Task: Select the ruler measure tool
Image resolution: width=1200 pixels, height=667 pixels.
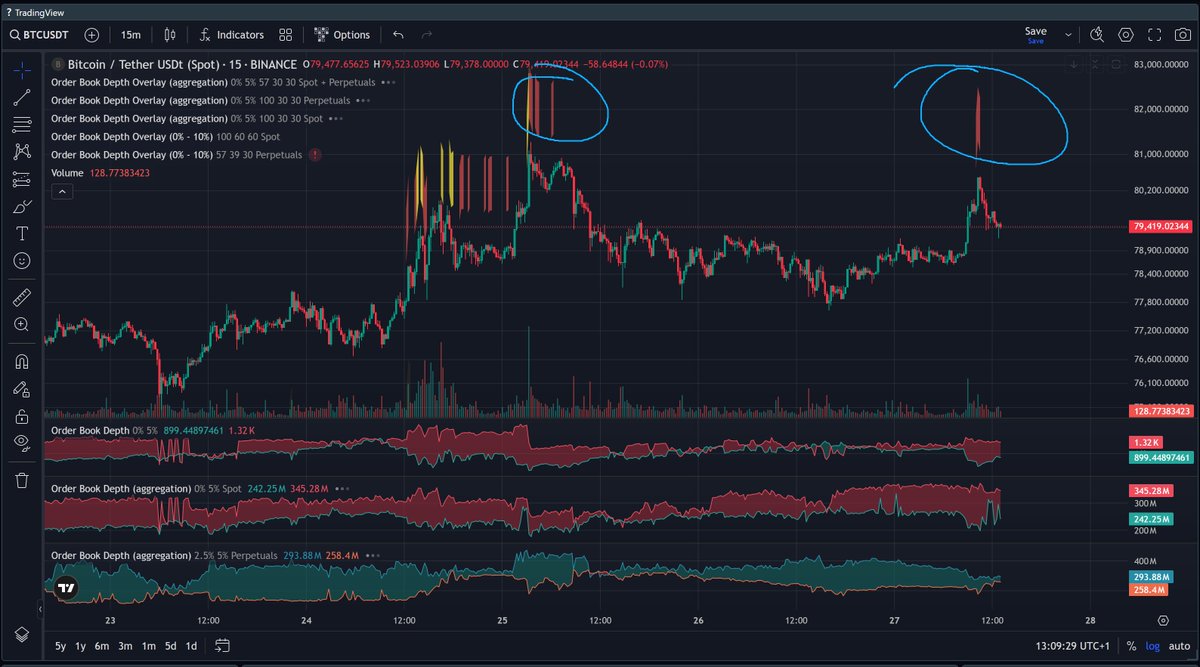Action: 21,297
